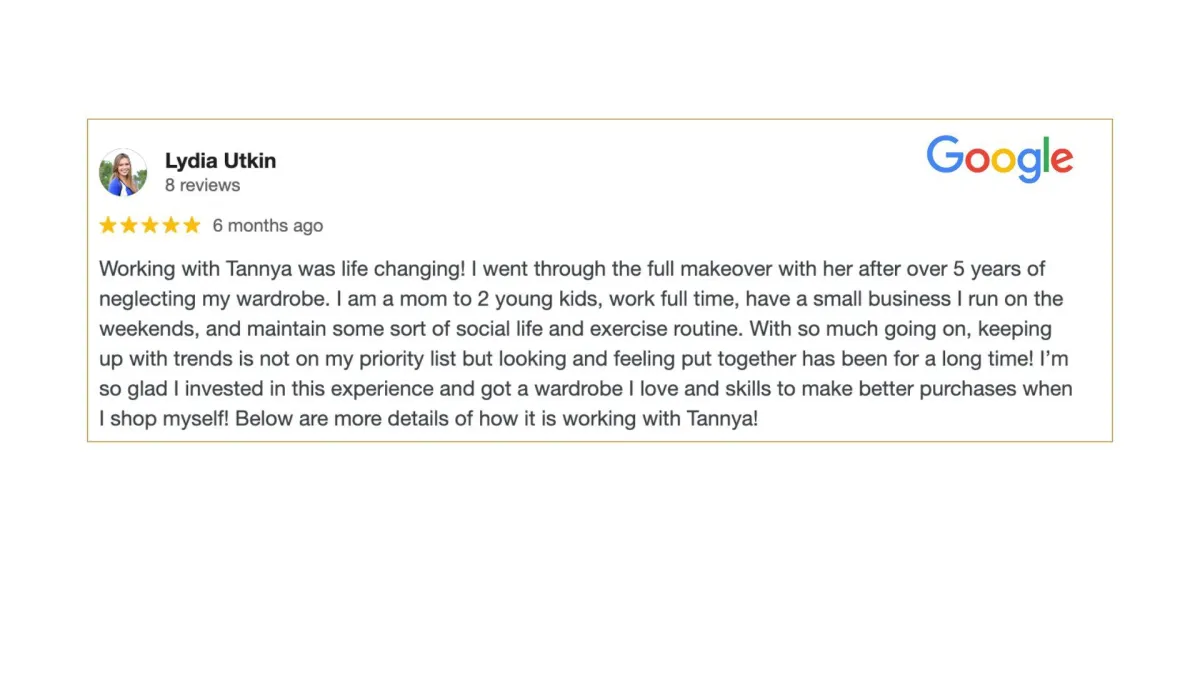The image size is (1200, 675).
Task: Open the Lydia Utkin reviewer name
Action: tap(220, 161)
